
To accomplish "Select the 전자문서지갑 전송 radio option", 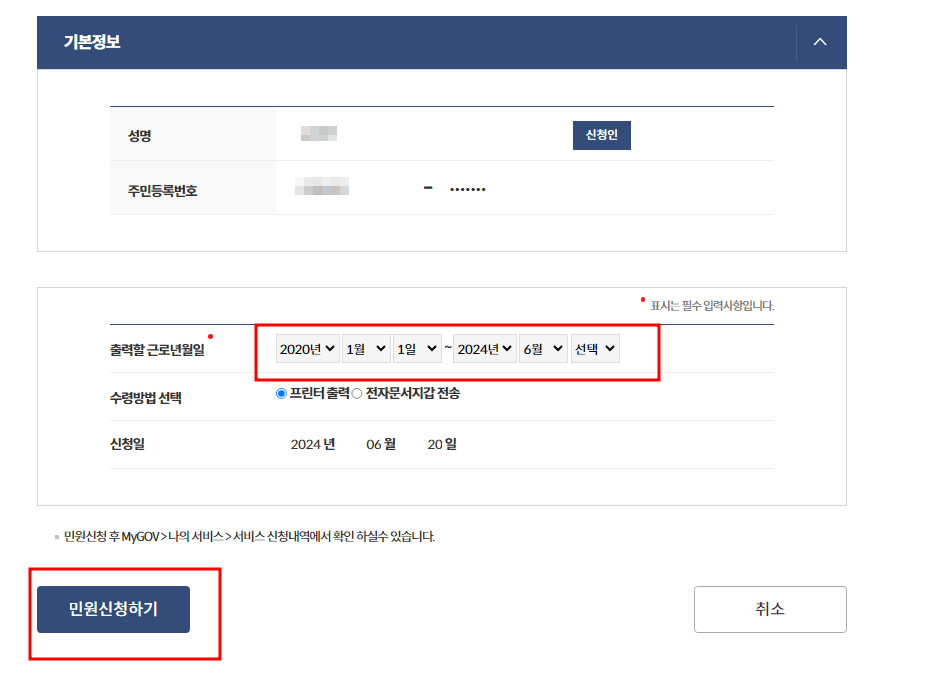I will (x=356, y=393).
